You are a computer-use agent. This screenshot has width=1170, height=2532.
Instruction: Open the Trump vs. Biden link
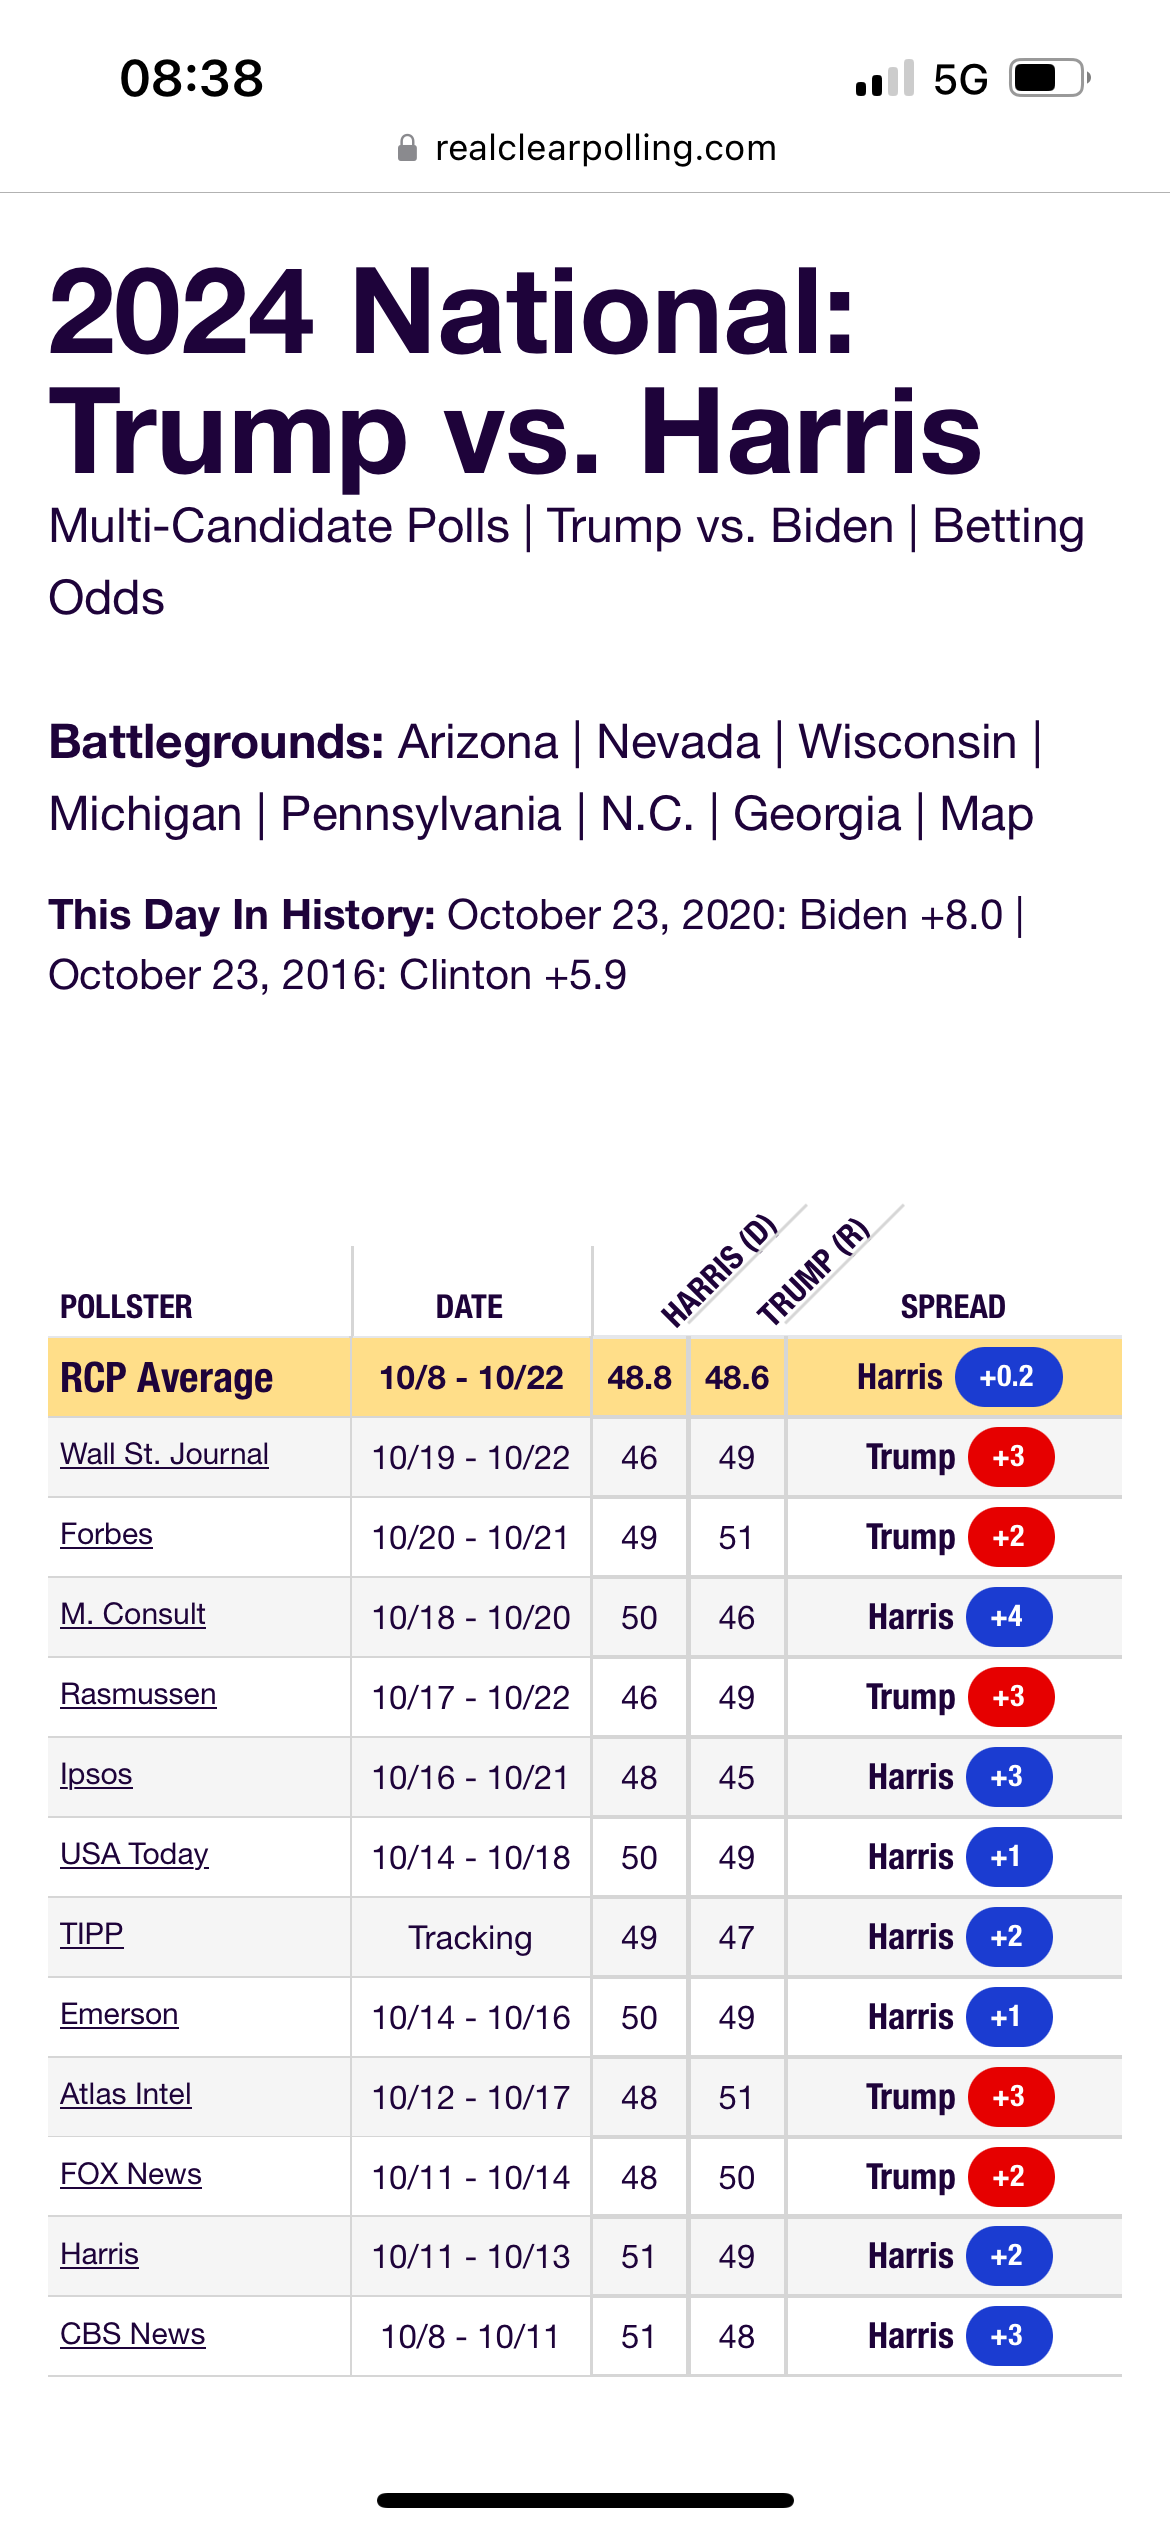[x=720, y=526]
